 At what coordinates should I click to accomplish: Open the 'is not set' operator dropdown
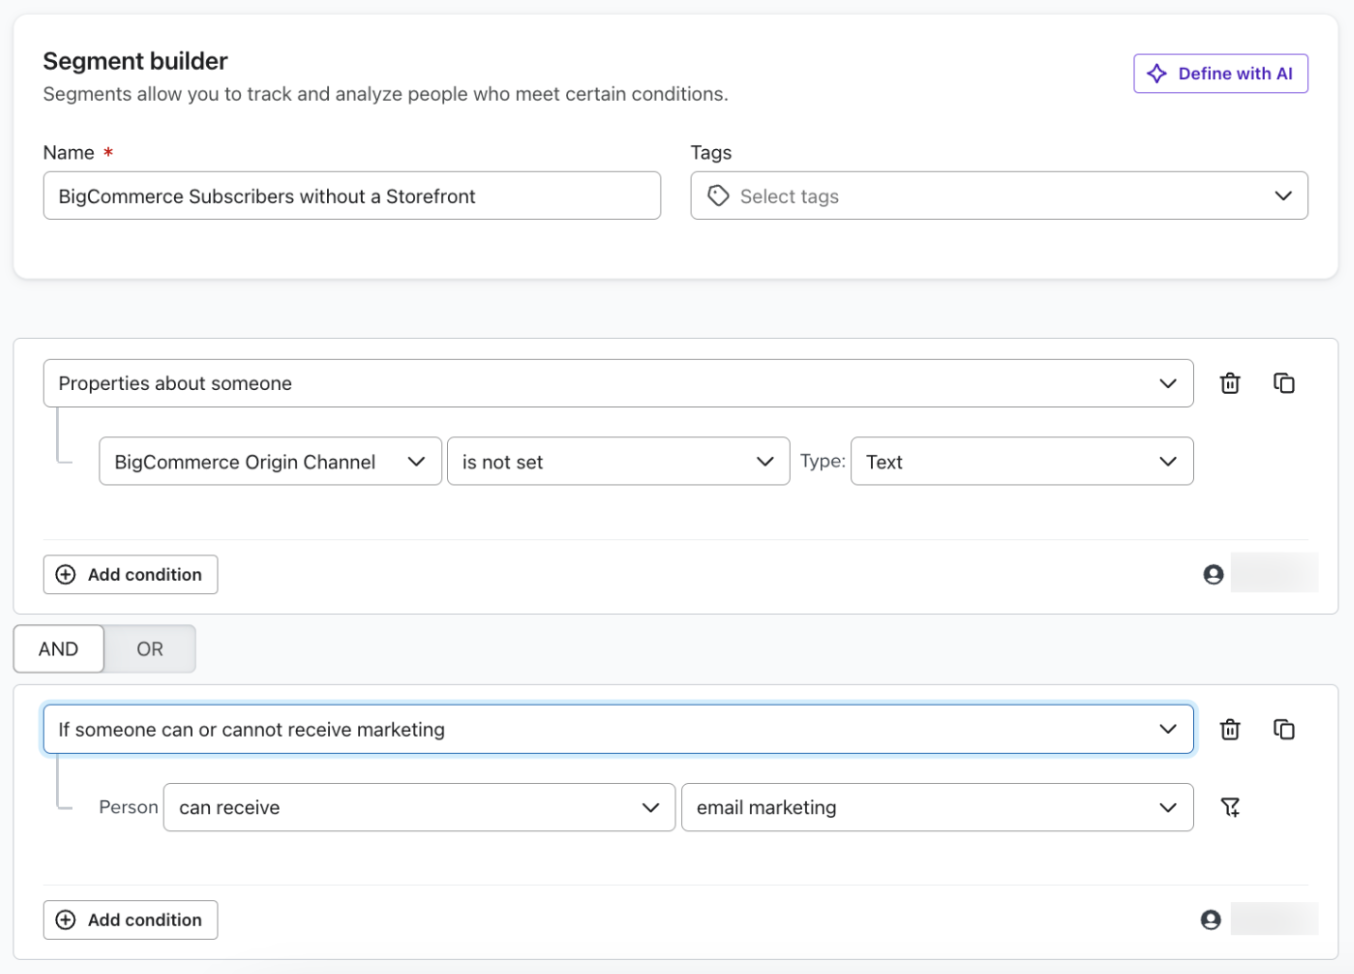(617, 462)
